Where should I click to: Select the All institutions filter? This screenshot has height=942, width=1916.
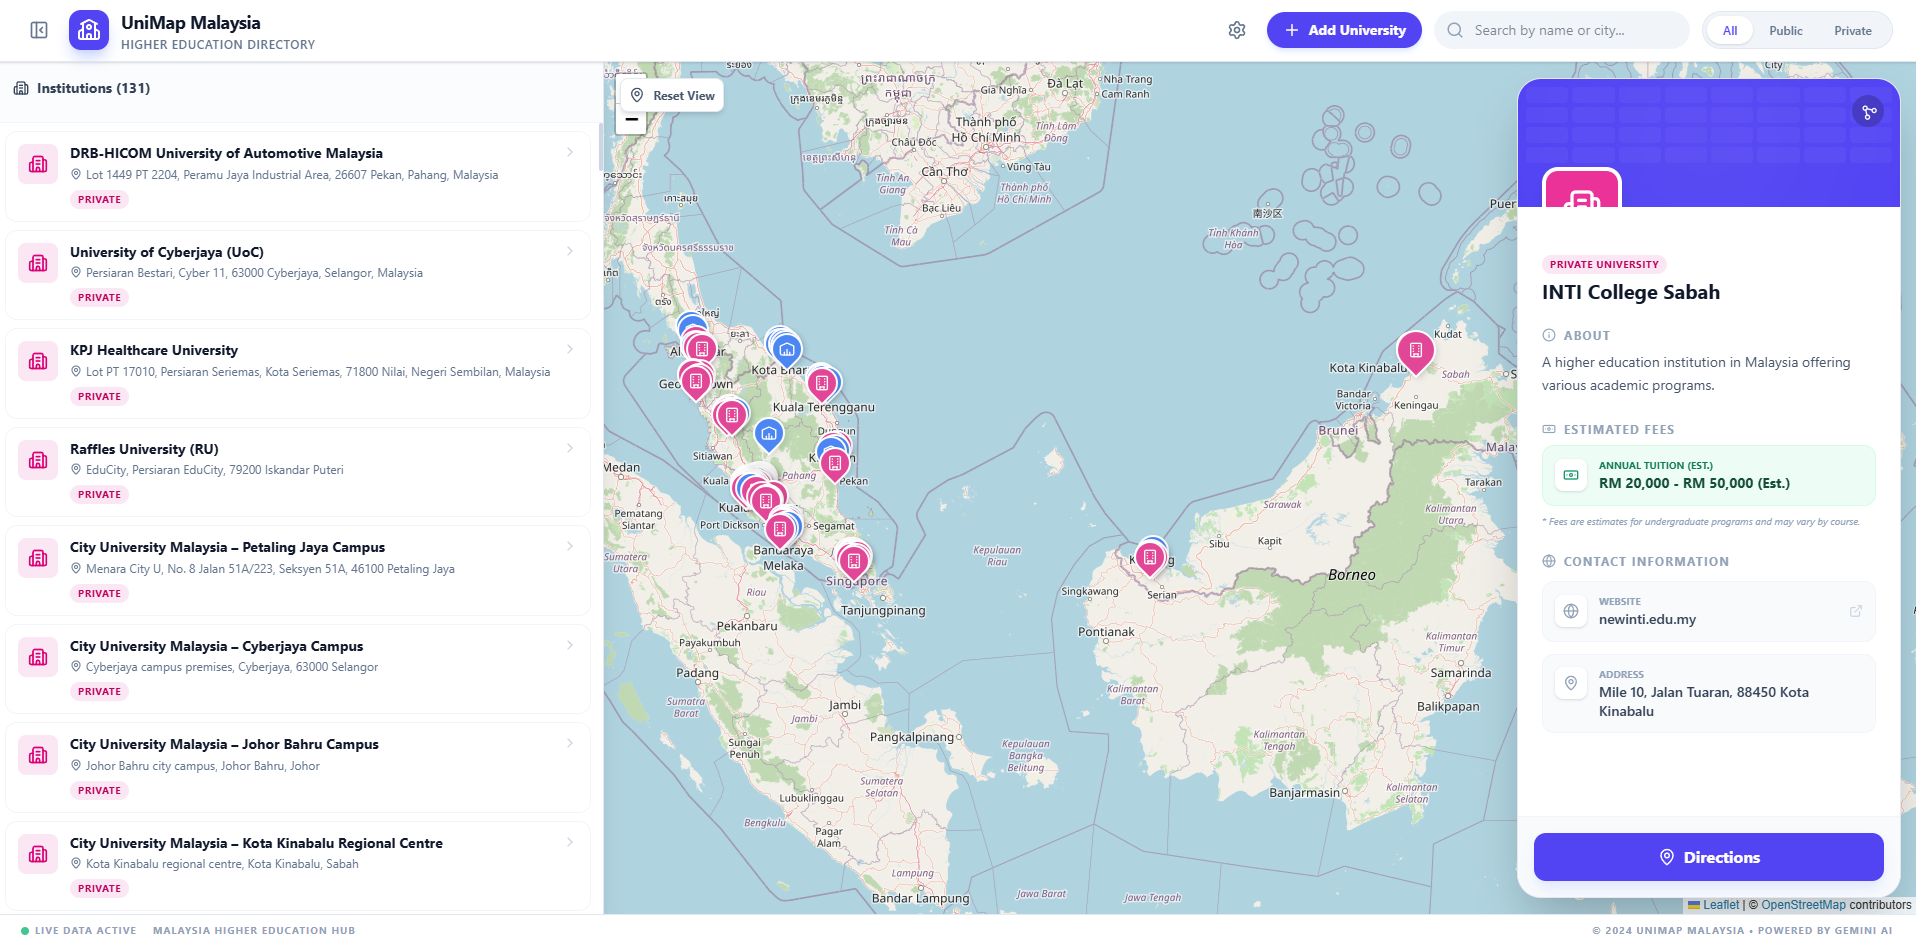click(x=1728, y=30)
